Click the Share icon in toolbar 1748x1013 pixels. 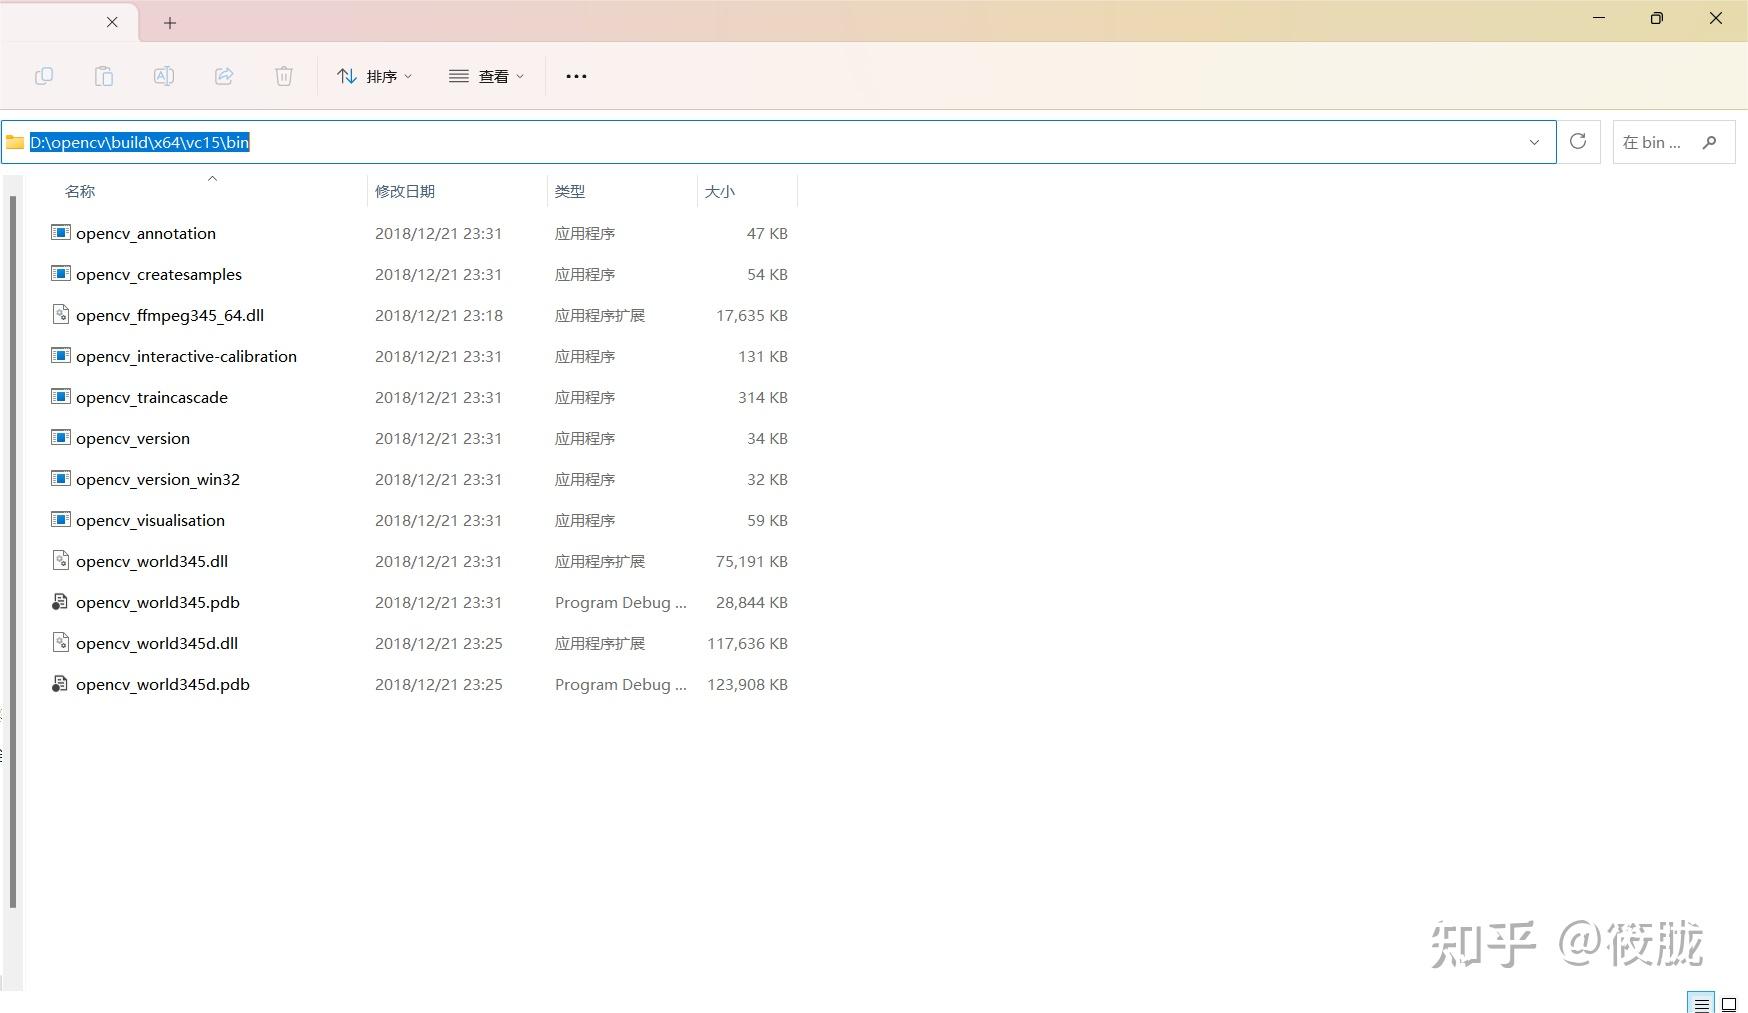[x=224, y=76]
